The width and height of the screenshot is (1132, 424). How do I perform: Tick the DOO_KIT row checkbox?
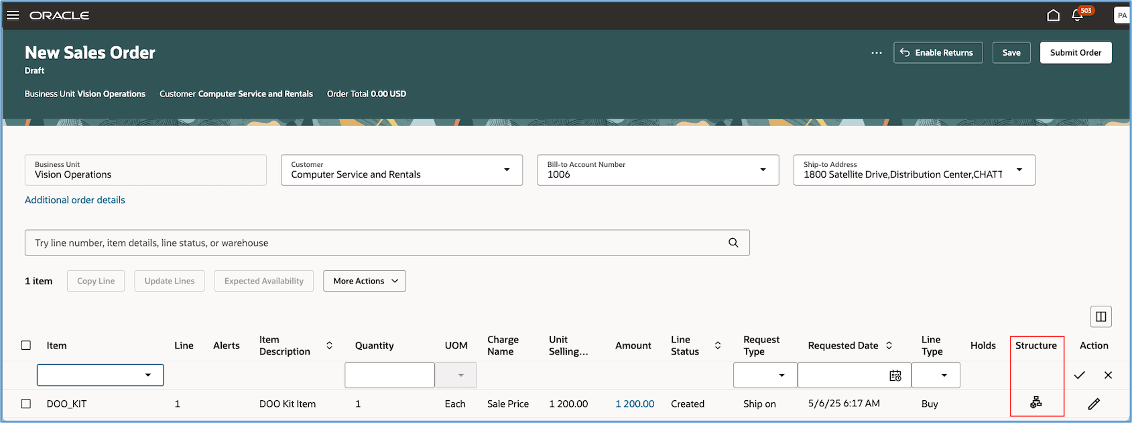click(26, 403)
